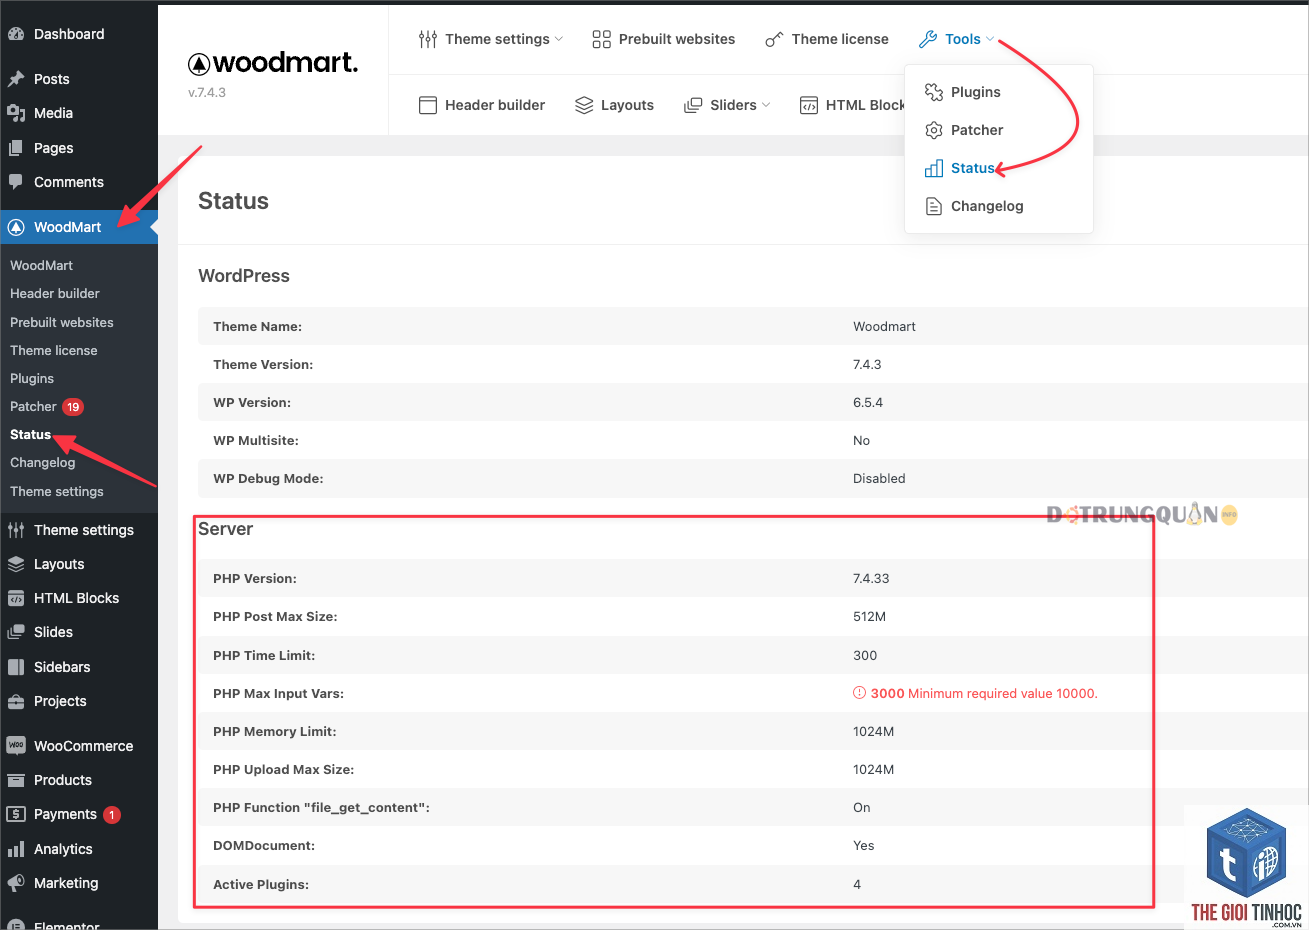Collapse the Tools dropdown chevron

click(990, 39)
